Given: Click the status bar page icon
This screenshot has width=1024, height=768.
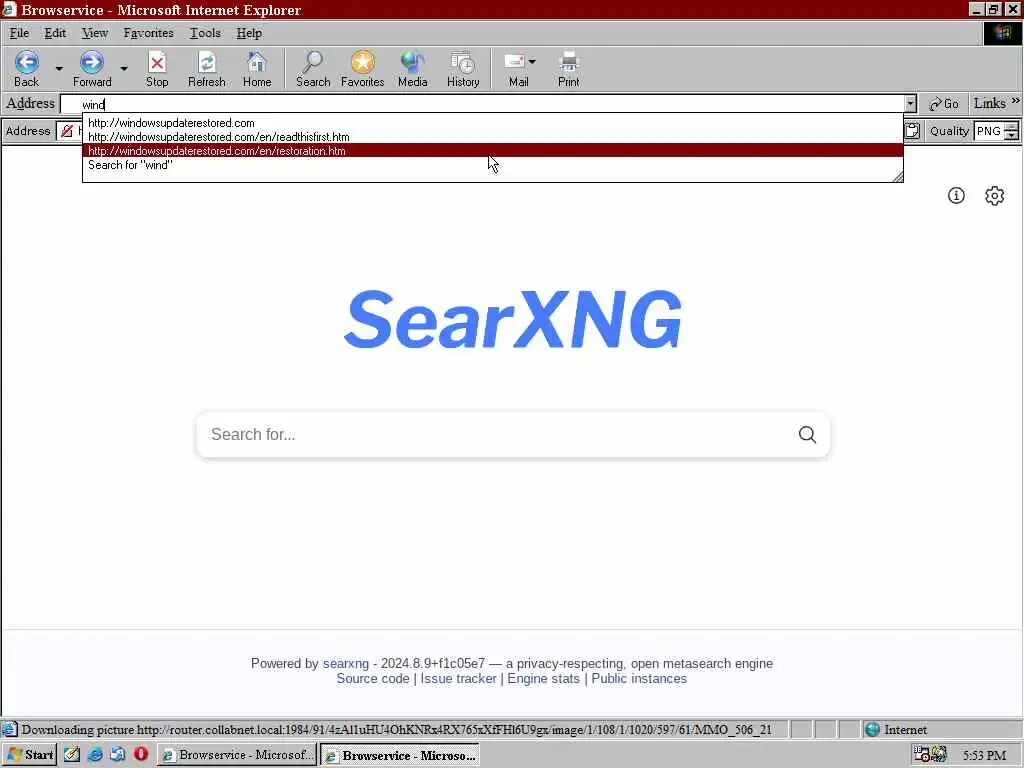Looking at the screenshot, I should [9, 729].
